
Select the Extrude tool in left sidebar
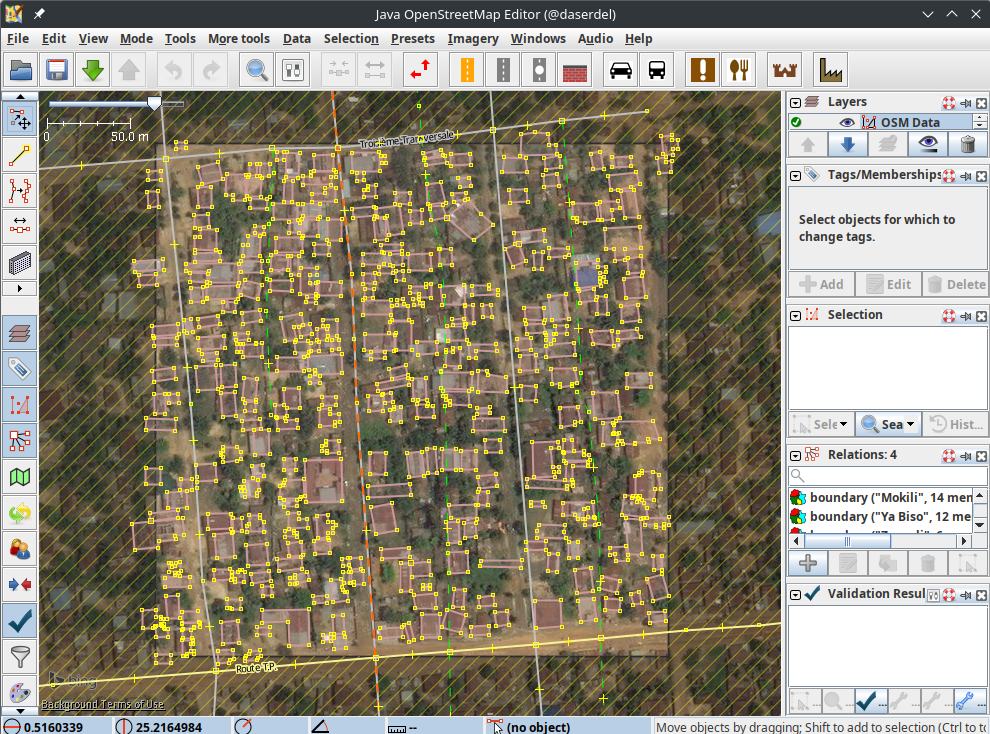[20, 225]
